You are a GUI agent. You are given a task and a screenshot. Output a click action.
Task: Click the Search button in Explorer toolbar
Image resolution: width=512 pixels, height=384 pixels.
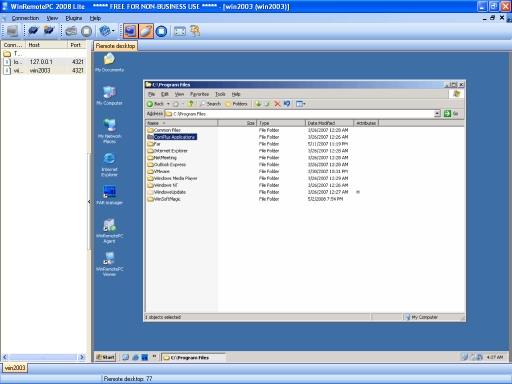coord(210,104)
